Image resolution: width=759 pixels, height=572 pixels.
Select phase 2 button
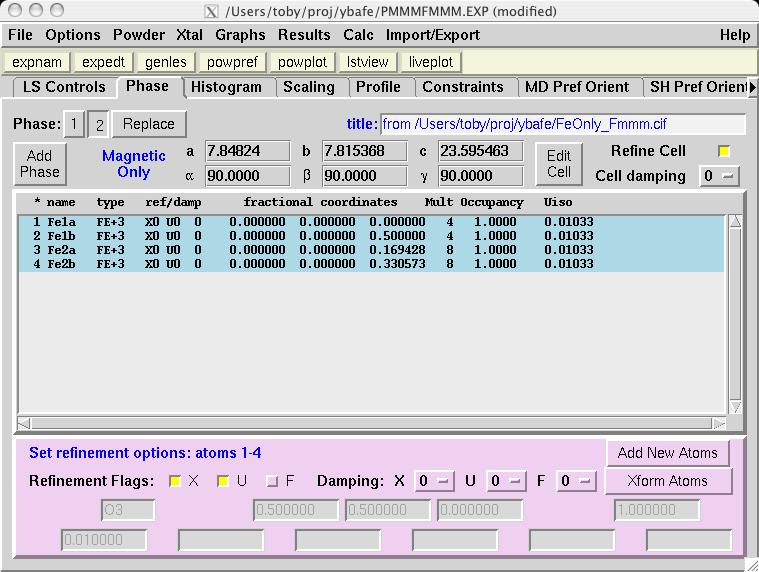[x=99, y=124]
